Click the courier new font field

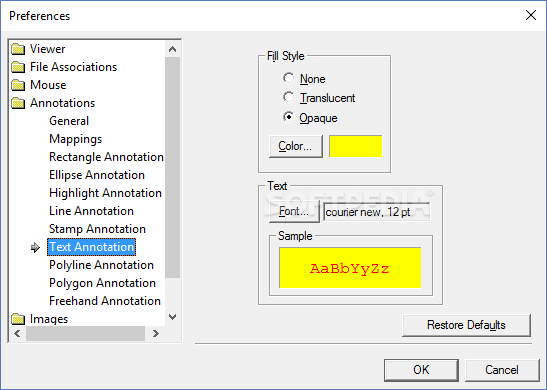pos(376,212)
